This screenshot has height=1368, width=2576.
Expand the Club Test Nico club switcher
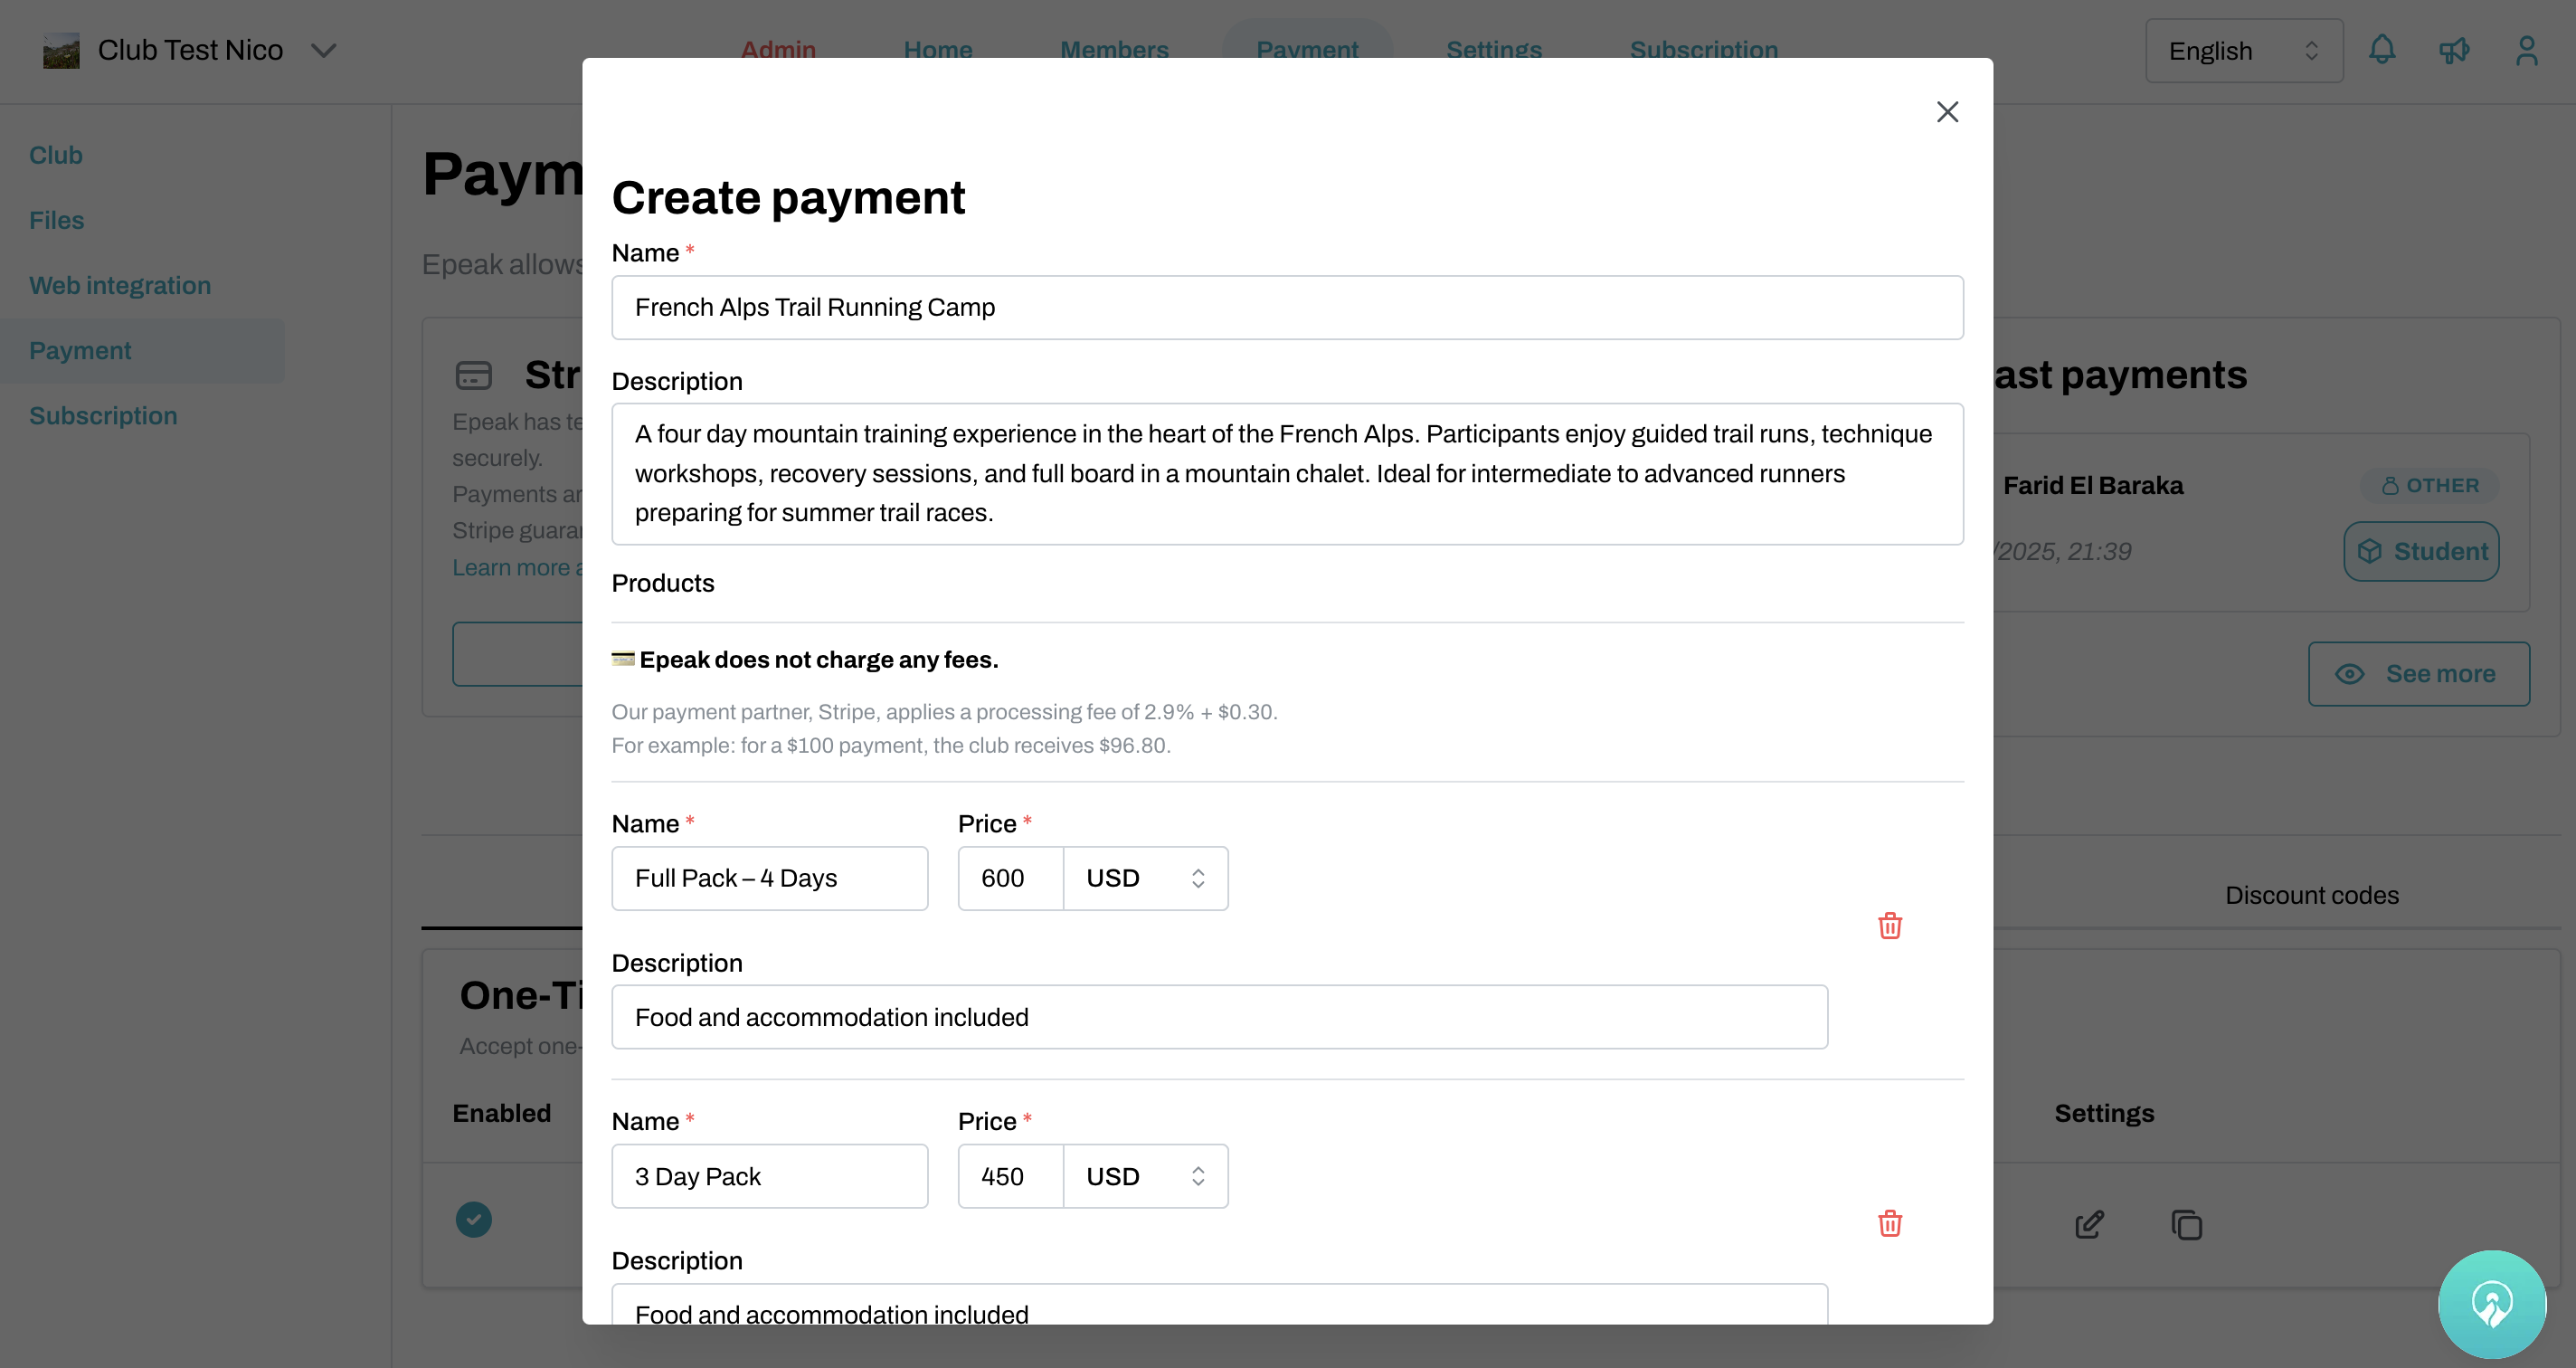pos(323,50)
